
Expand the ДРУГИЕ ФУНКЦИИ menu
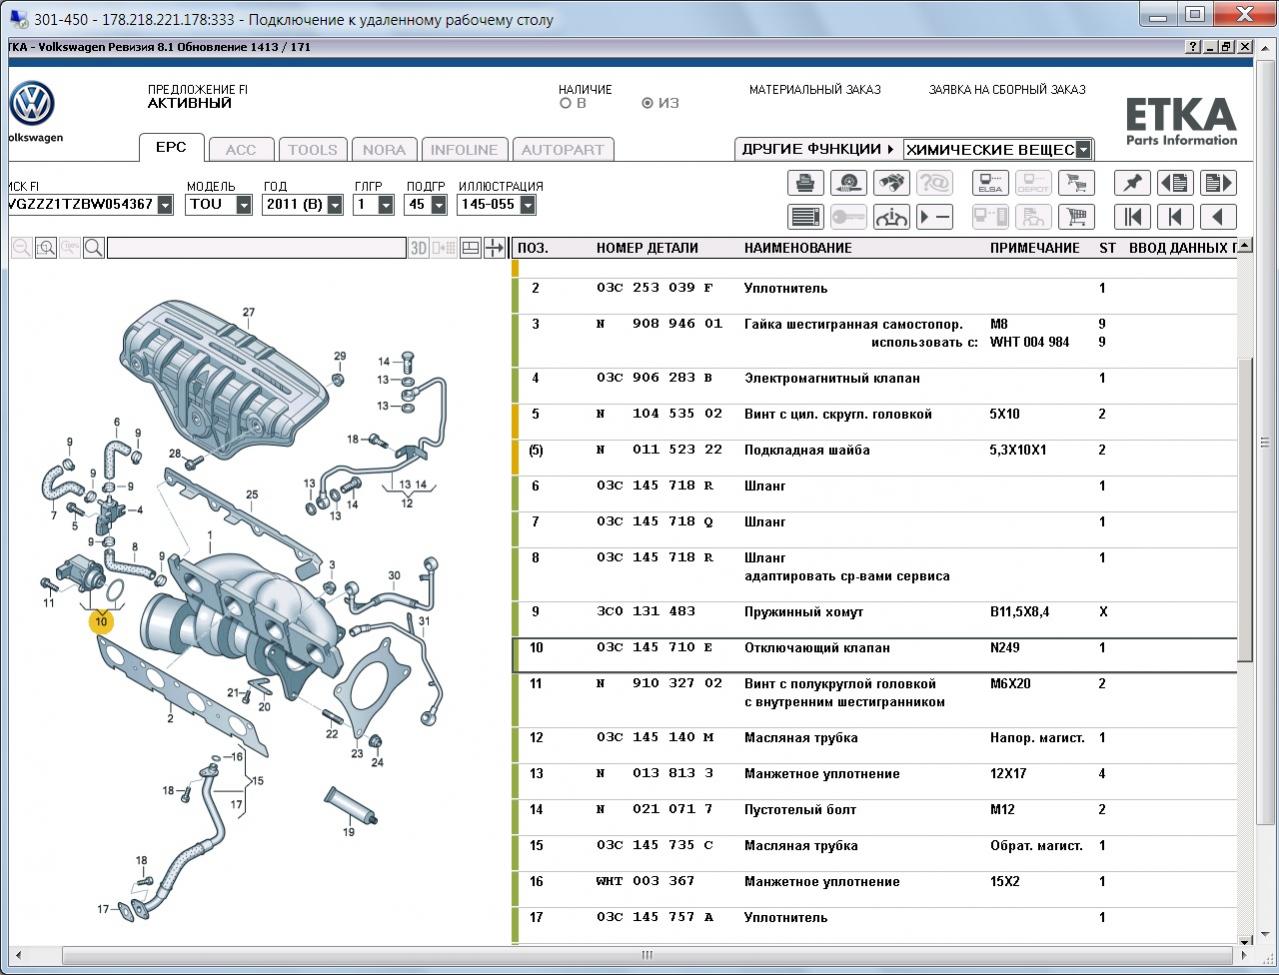click(817, 149)
